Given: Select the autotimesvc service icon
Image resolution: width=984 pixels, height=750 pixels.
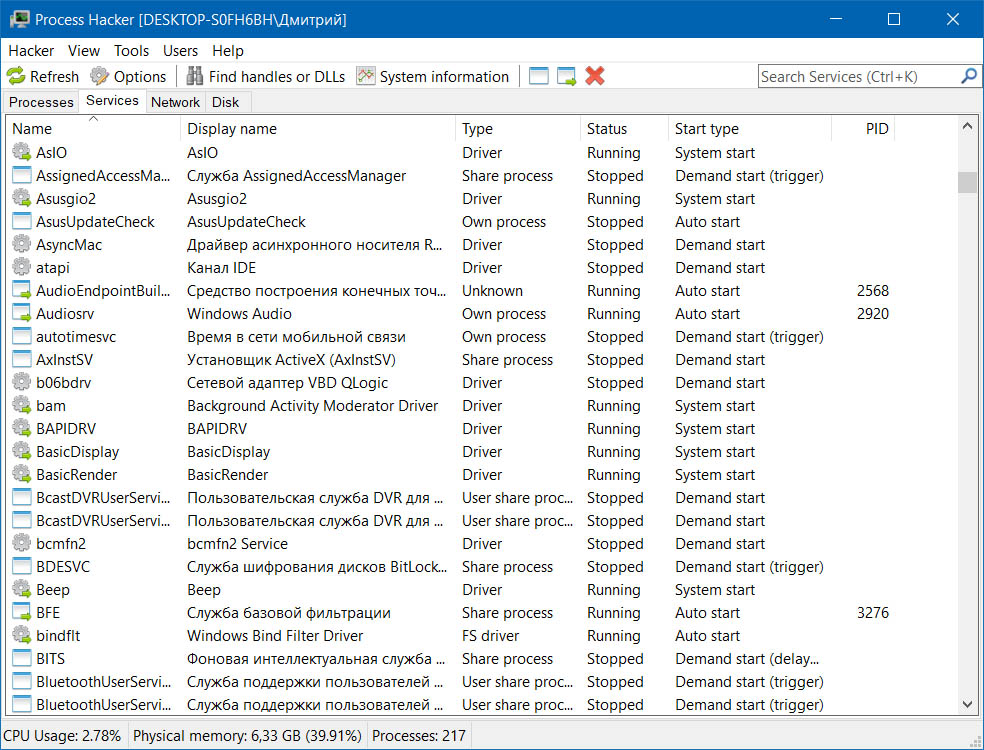Looking at the screenshot, I should 21,336.
